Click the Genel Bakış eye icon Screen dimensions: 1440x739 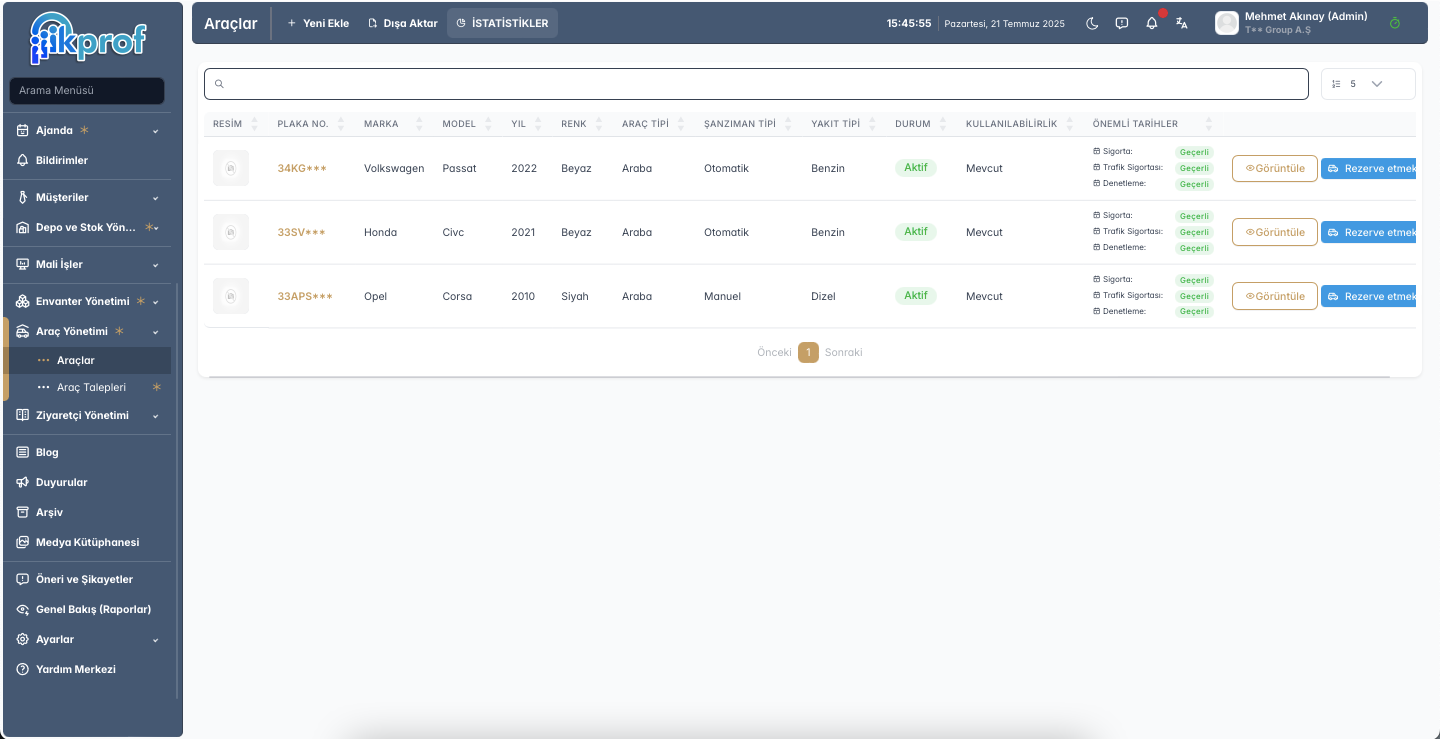pos(23,609)
